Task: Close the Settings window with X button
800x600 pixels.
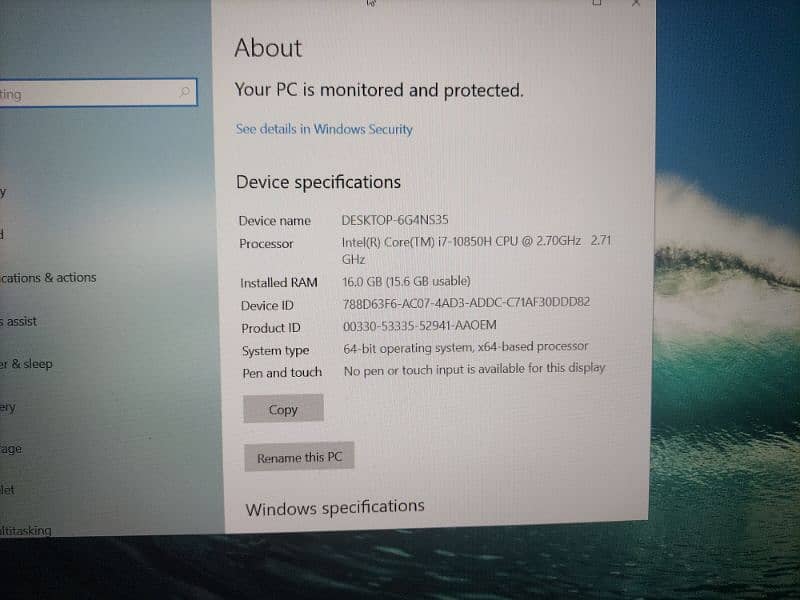Action: click(x=636, y=3)
